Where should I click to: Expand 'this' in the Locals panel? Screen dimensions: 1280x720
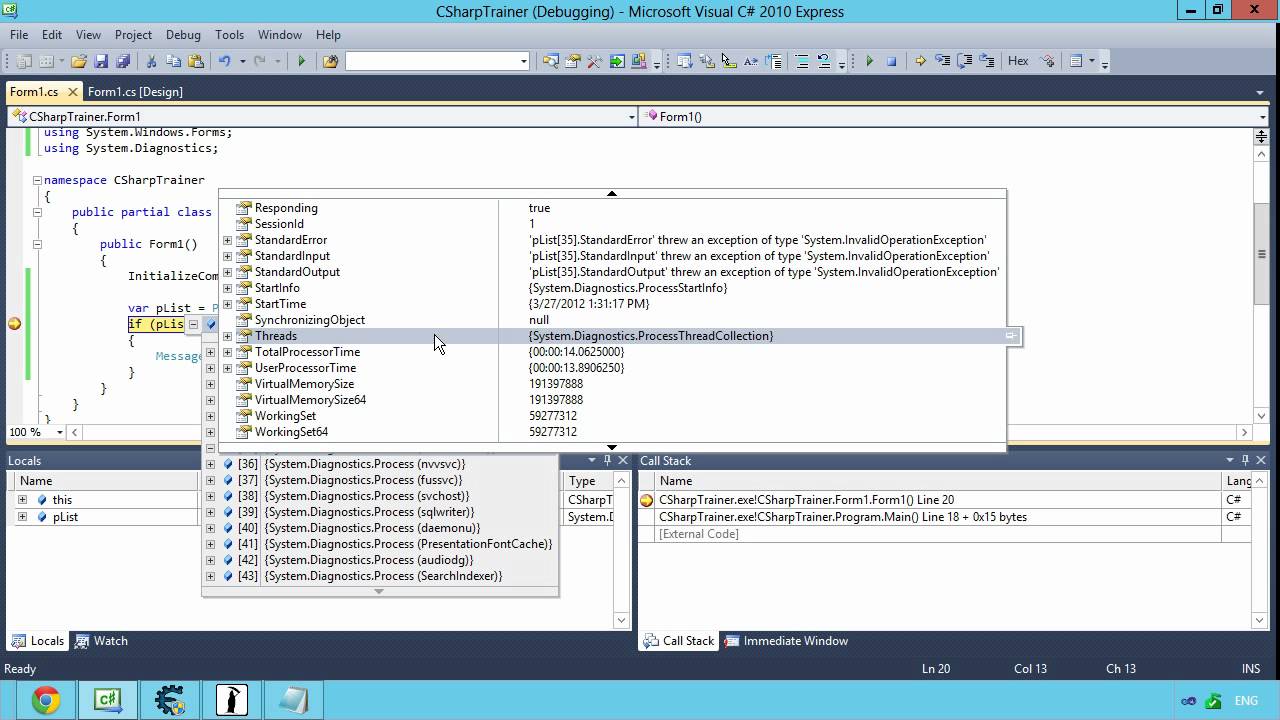pos(22,500)
